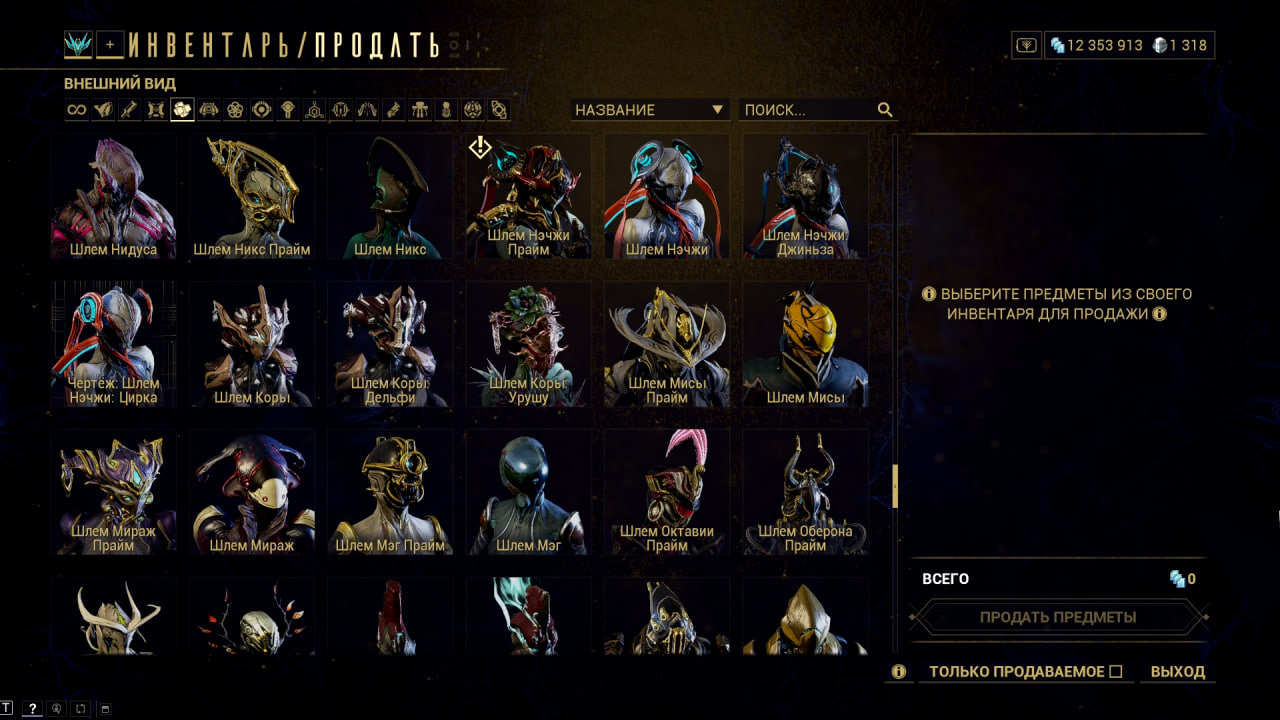Click the inventory list scrollbar handle
Viewport: 1280px width, 720px height.
pyautogui.click(x=895, y=486)
